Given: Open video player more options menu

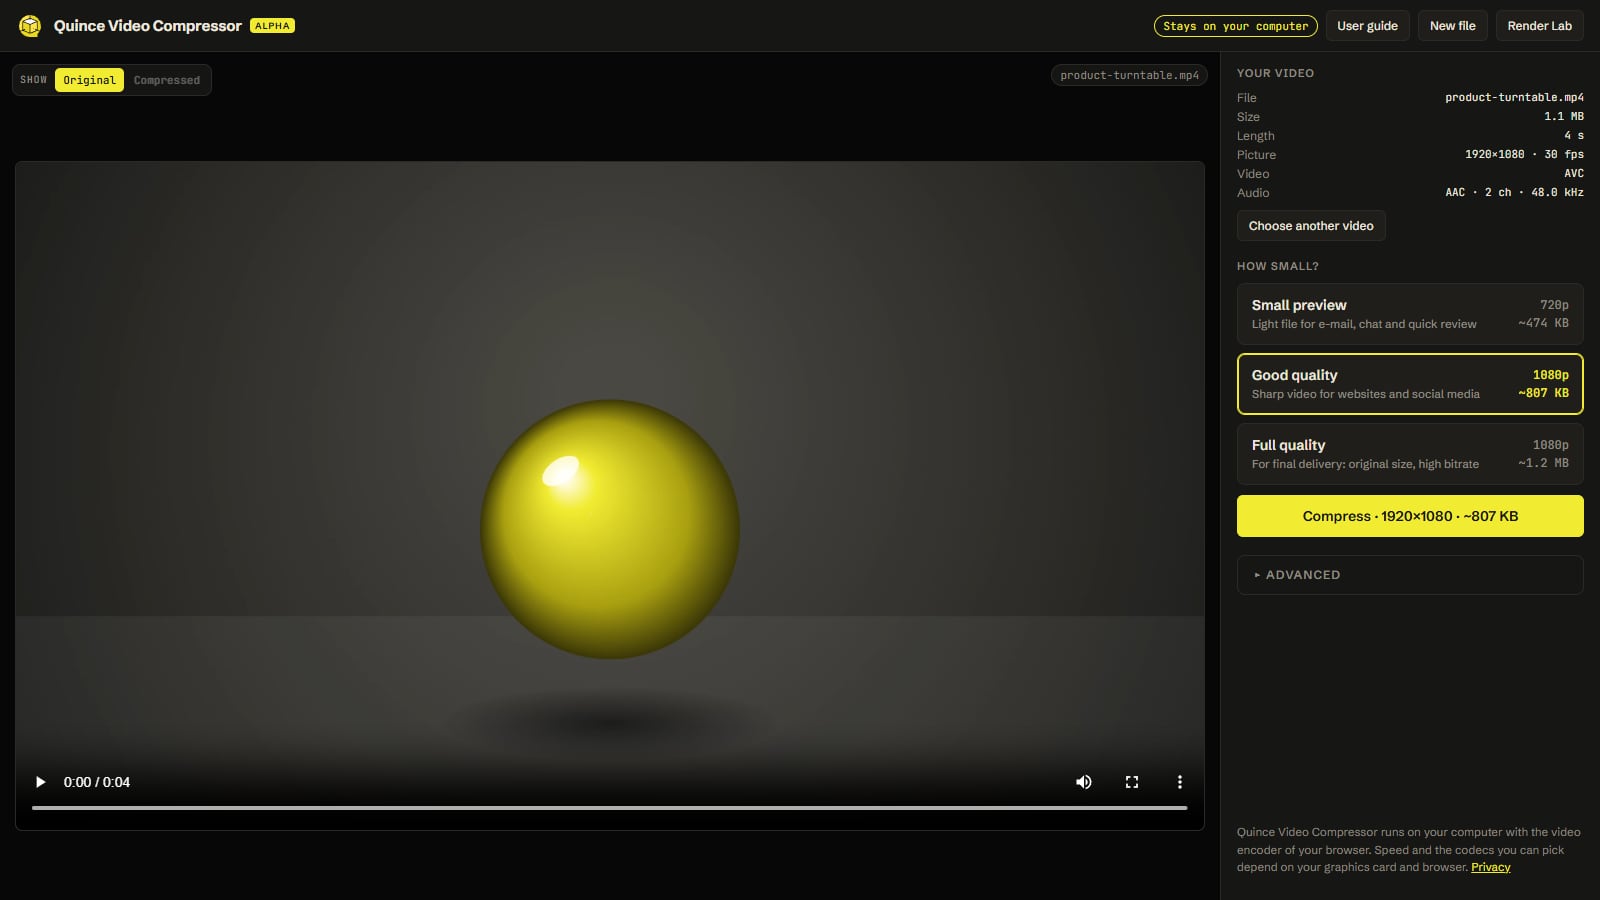Looking at the screenshot, I should (1180, 782).
